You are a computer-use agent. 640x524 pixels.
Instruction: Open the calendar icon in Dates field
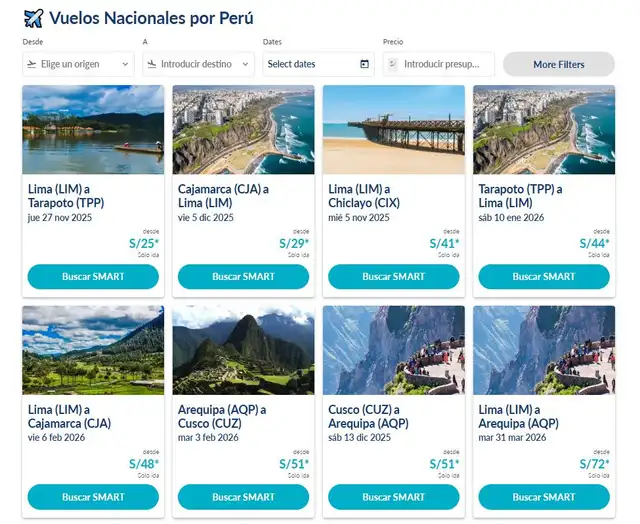364,64
